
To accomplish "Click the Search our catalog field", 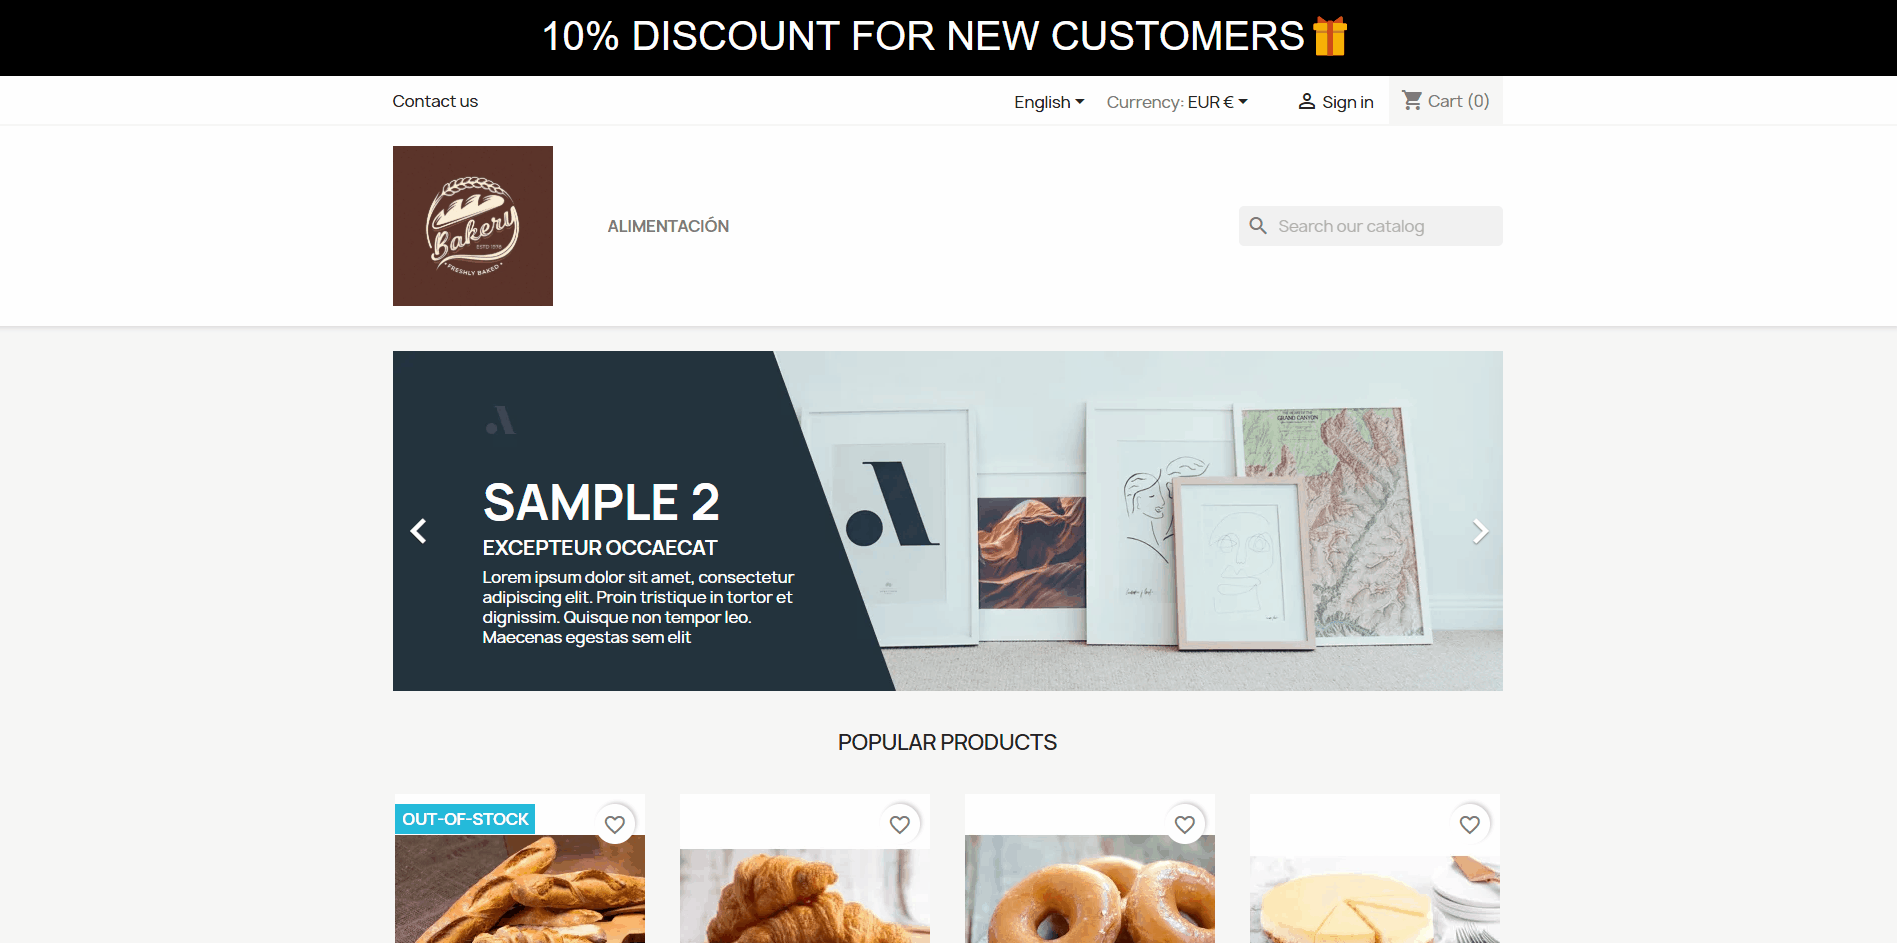I will coord(1371,226).
